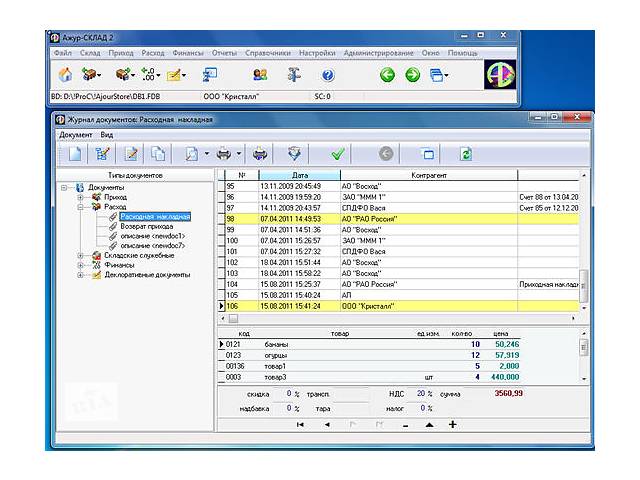Image resolution: width=640 pixels, height=480 pixels.
Task: Approve document with green checkmark
Action: pyautogui.click(x=338, y=154)
